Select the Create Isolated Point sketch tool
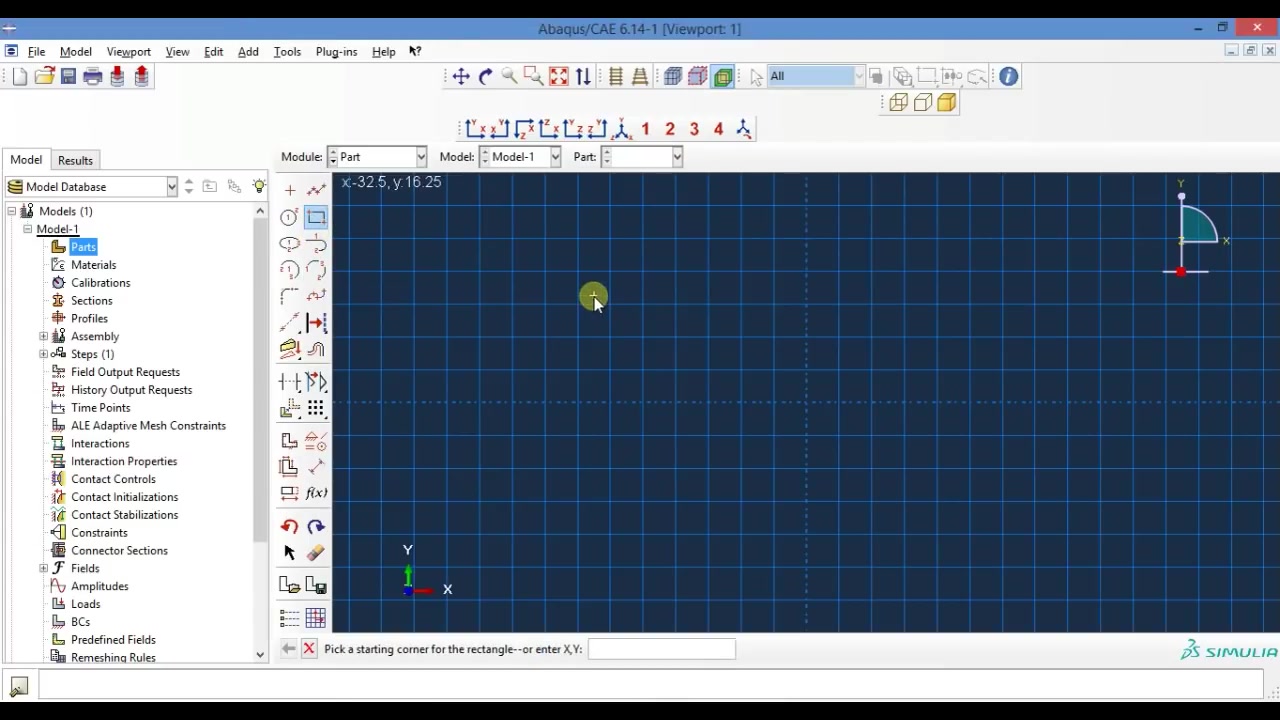This screenshot has width=1280, height=720. pos(290,190)
